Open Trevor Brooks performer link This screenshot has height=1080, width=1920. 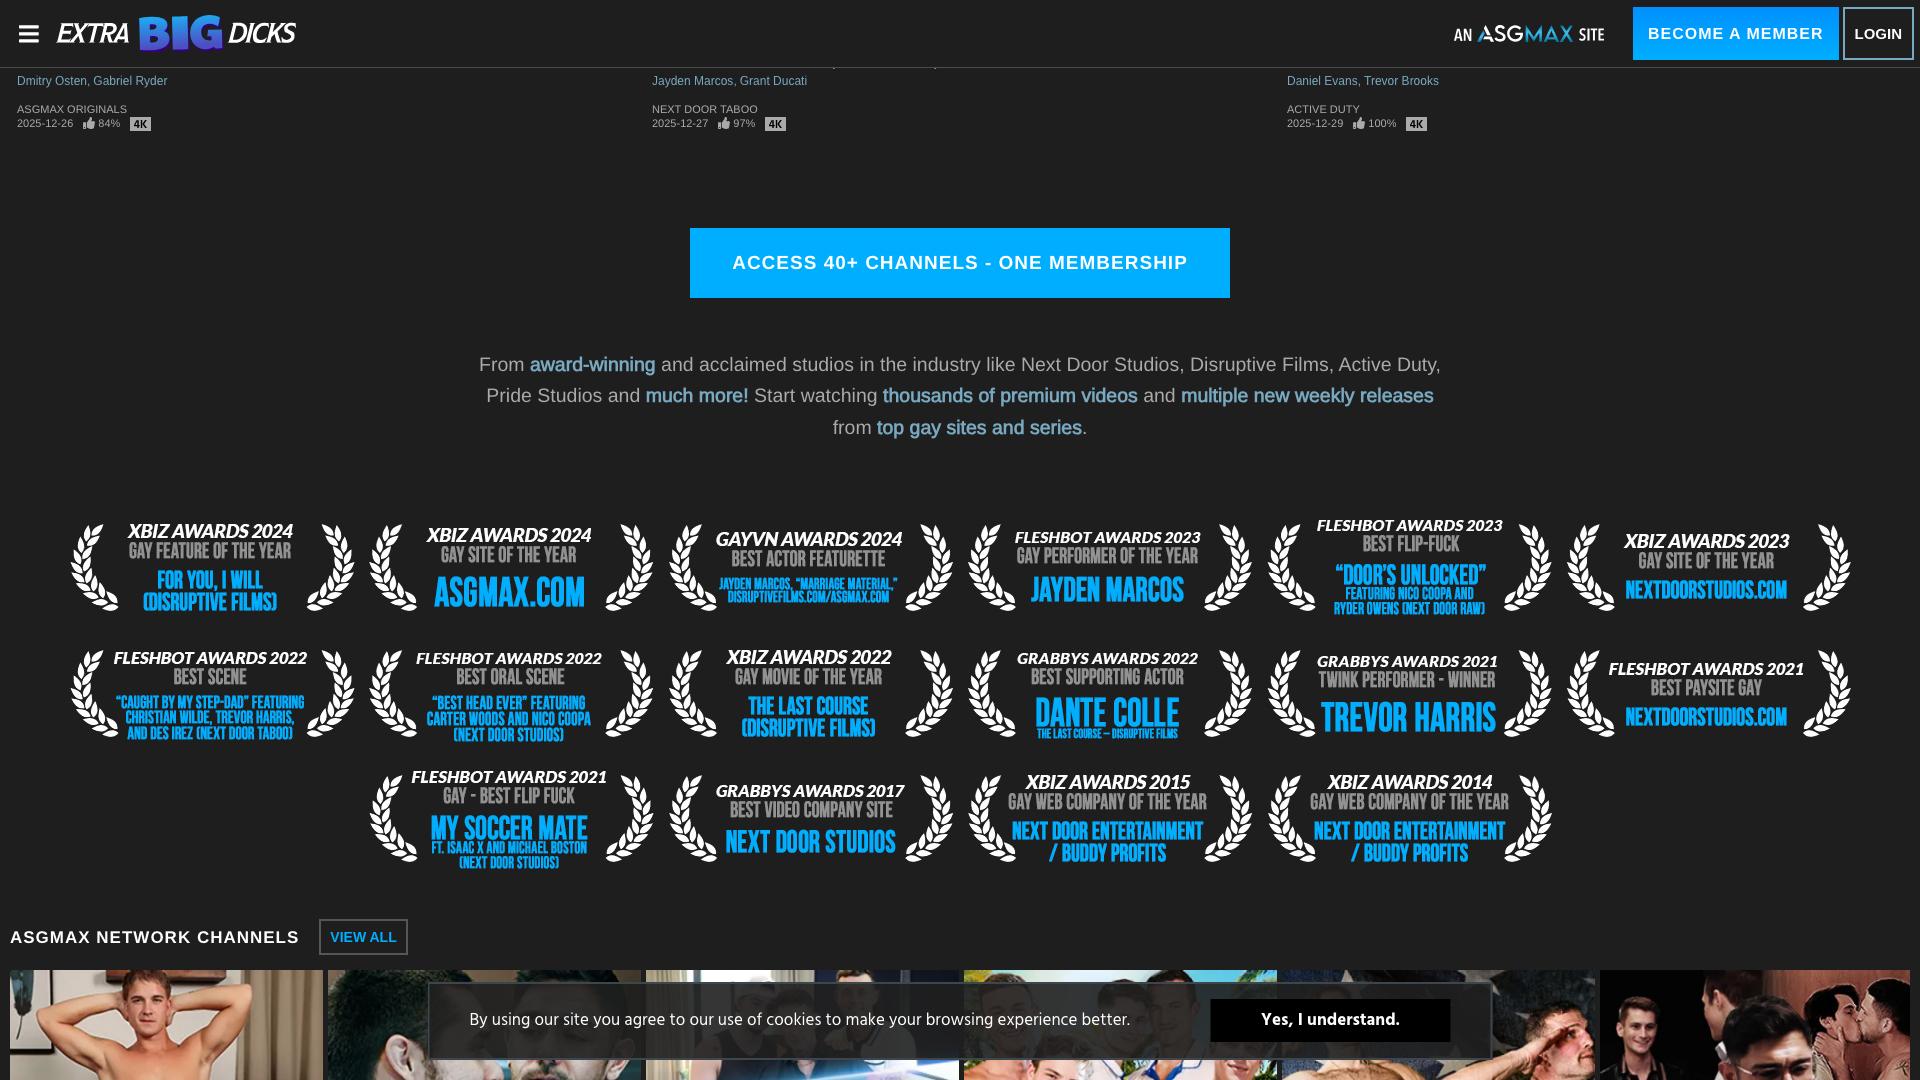pos(1401,81)
